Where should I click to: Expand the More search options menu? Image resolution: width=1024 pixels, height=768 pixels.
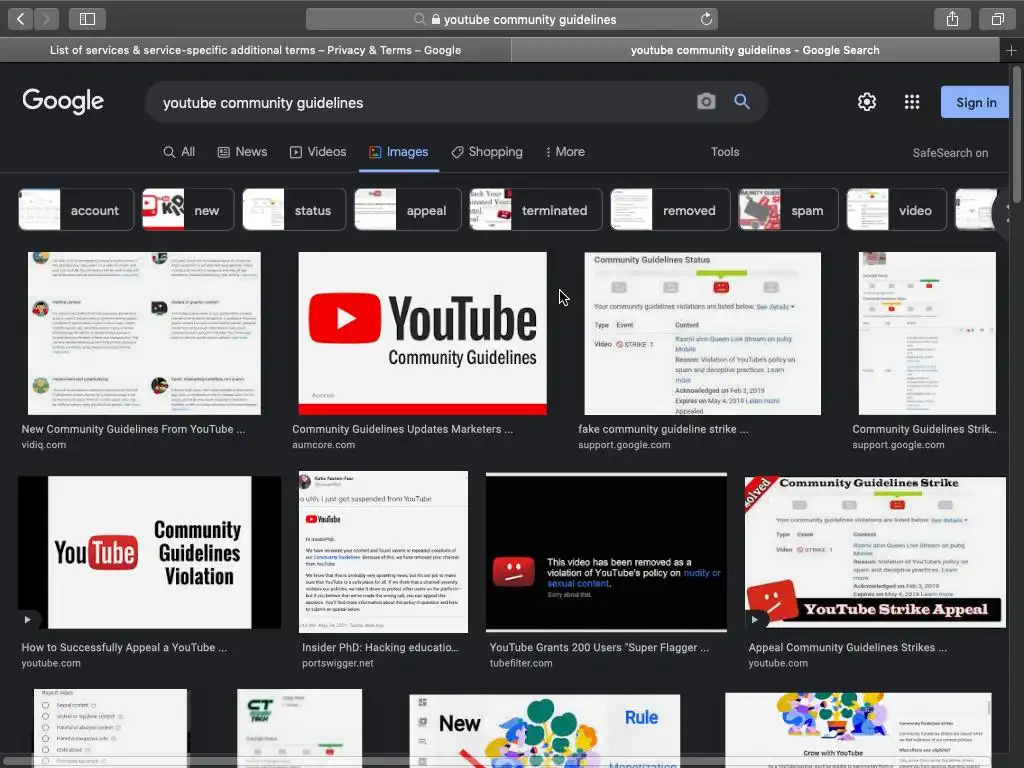(x=565, y=152)
